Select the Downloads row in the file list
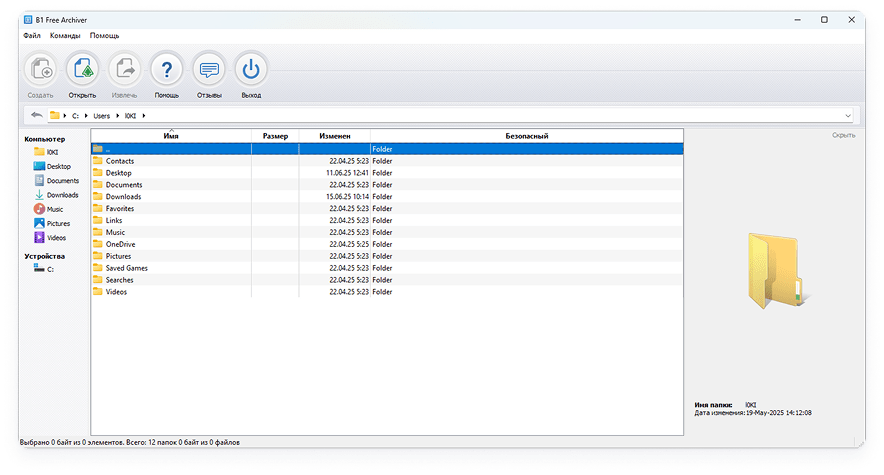 387,197
